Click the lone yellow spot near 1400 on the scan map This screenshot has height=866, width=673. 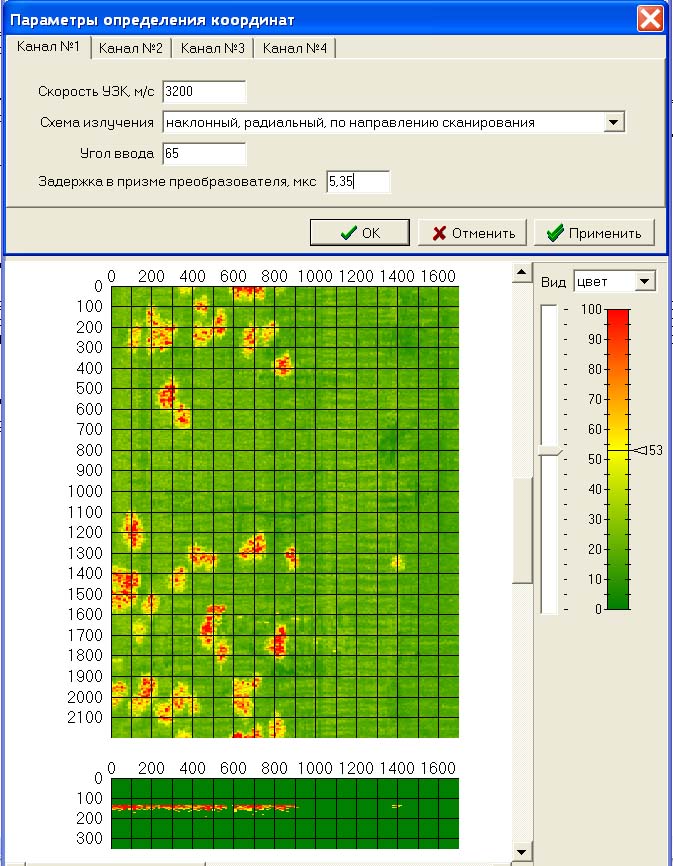coord(398,562)
